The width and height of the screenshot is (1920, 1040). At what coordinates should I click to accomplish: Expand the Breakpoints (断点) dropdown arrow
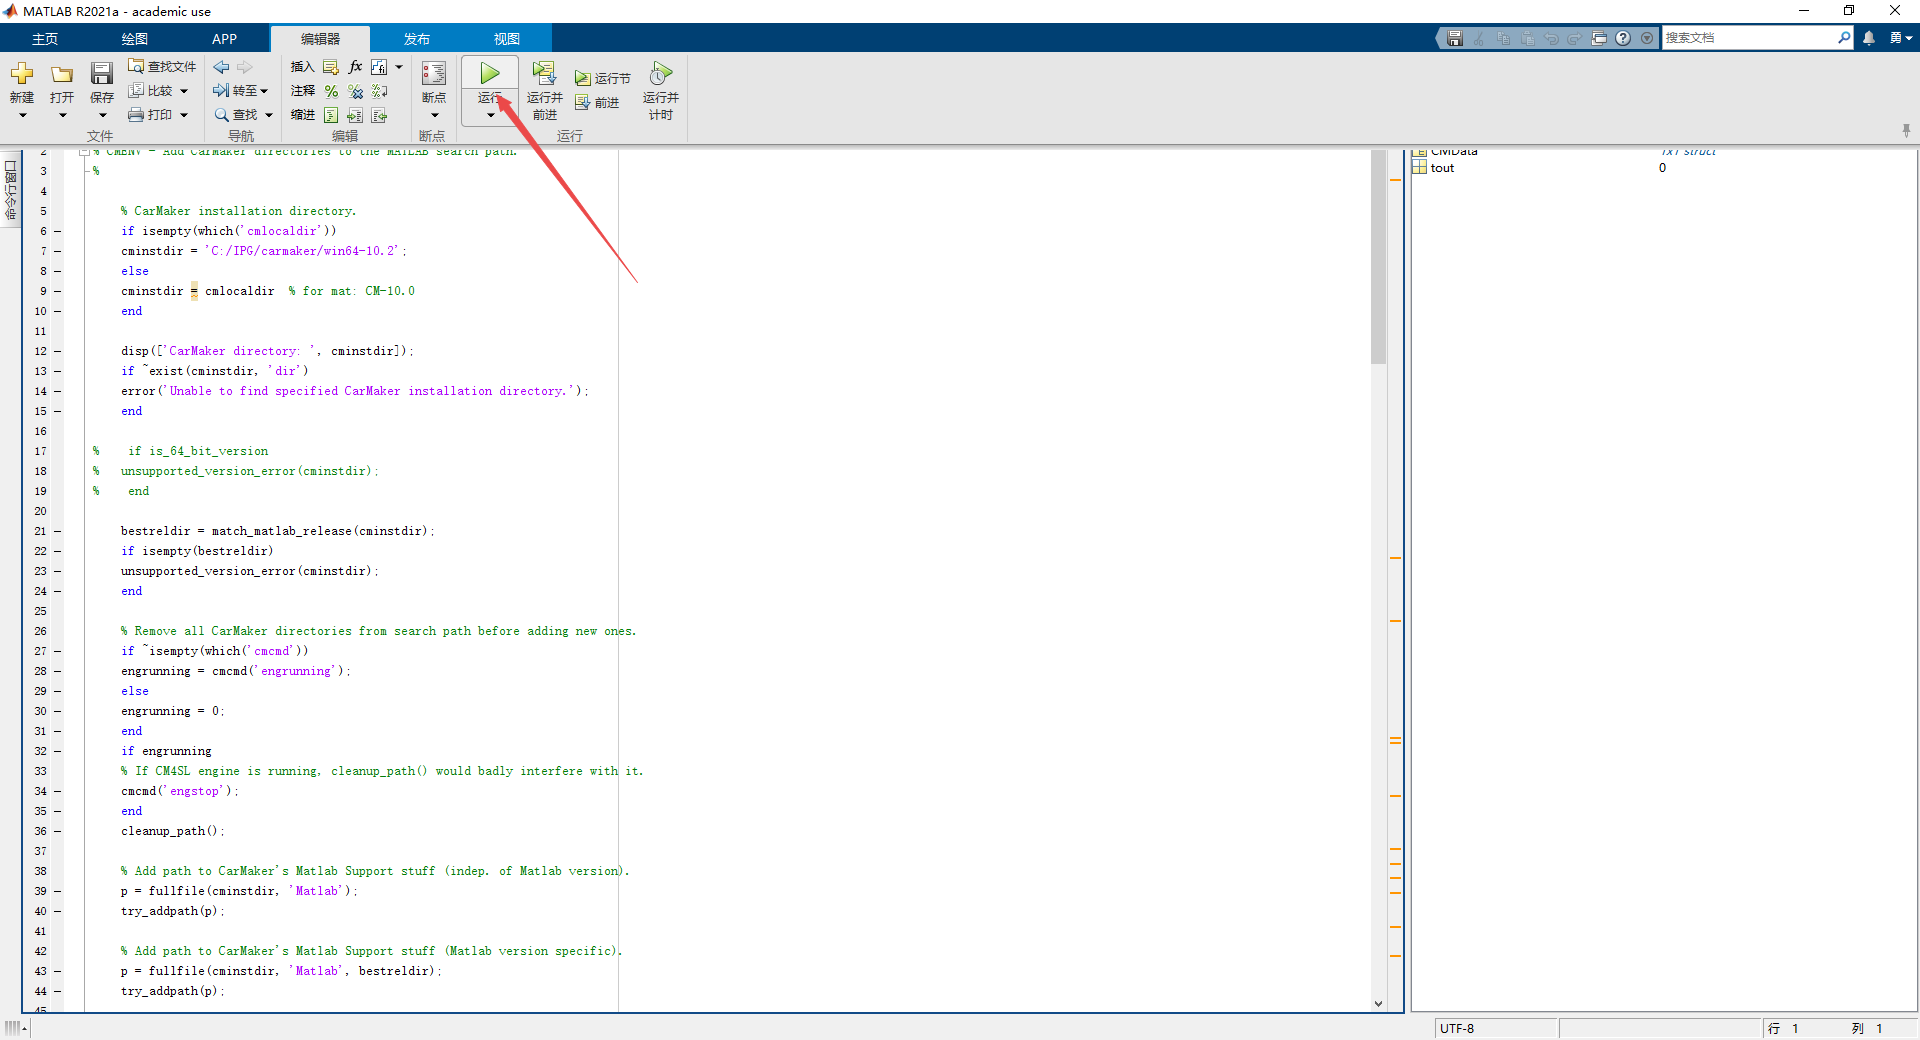[434, 115]
